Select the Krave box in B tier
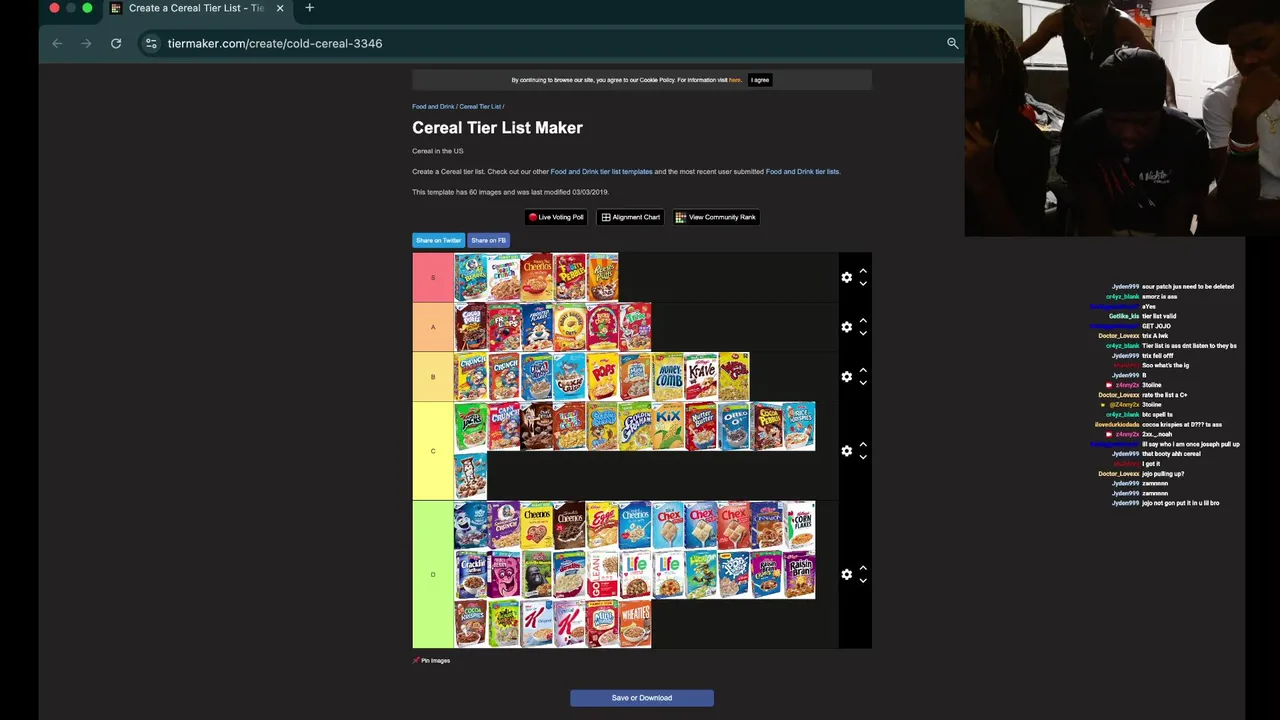 [701, 377]
